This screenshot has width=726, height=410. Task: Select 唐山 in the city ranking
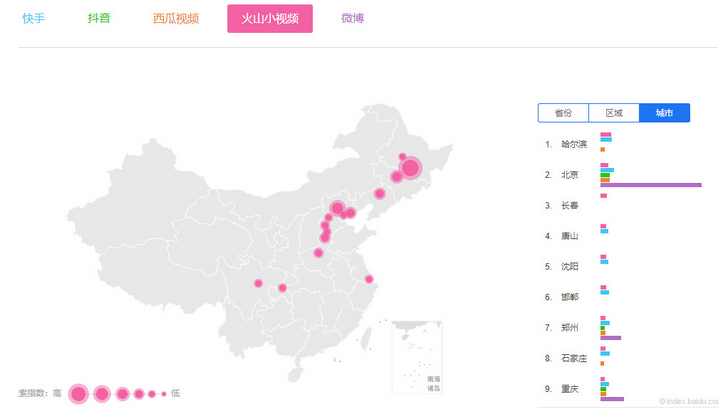pyautogui.click(x=570, y=236)
